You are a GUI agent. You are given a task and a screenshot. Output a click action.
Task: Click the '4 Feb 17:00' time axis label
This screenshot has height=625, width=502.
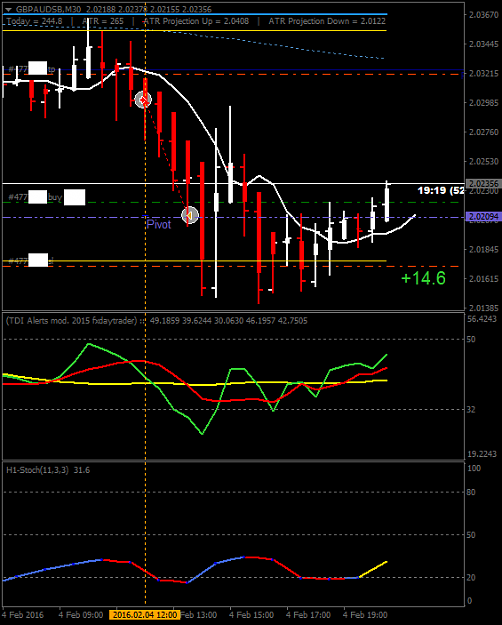tap(309, 615)
